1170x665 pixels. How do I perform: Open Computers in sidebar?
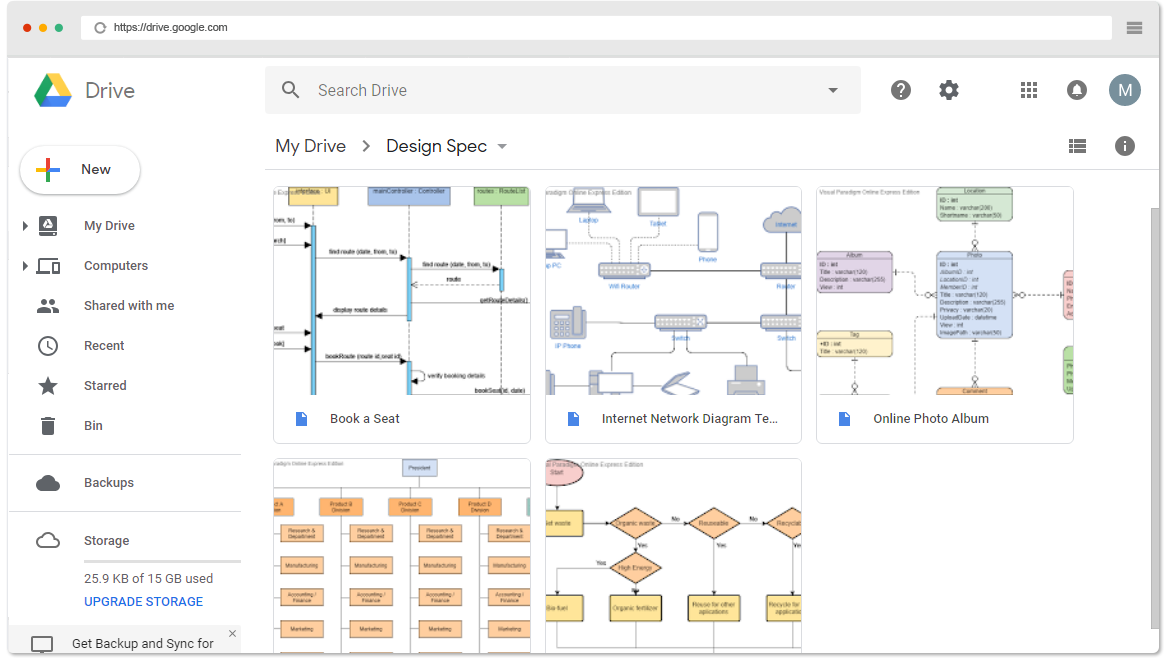click(116, 266)
